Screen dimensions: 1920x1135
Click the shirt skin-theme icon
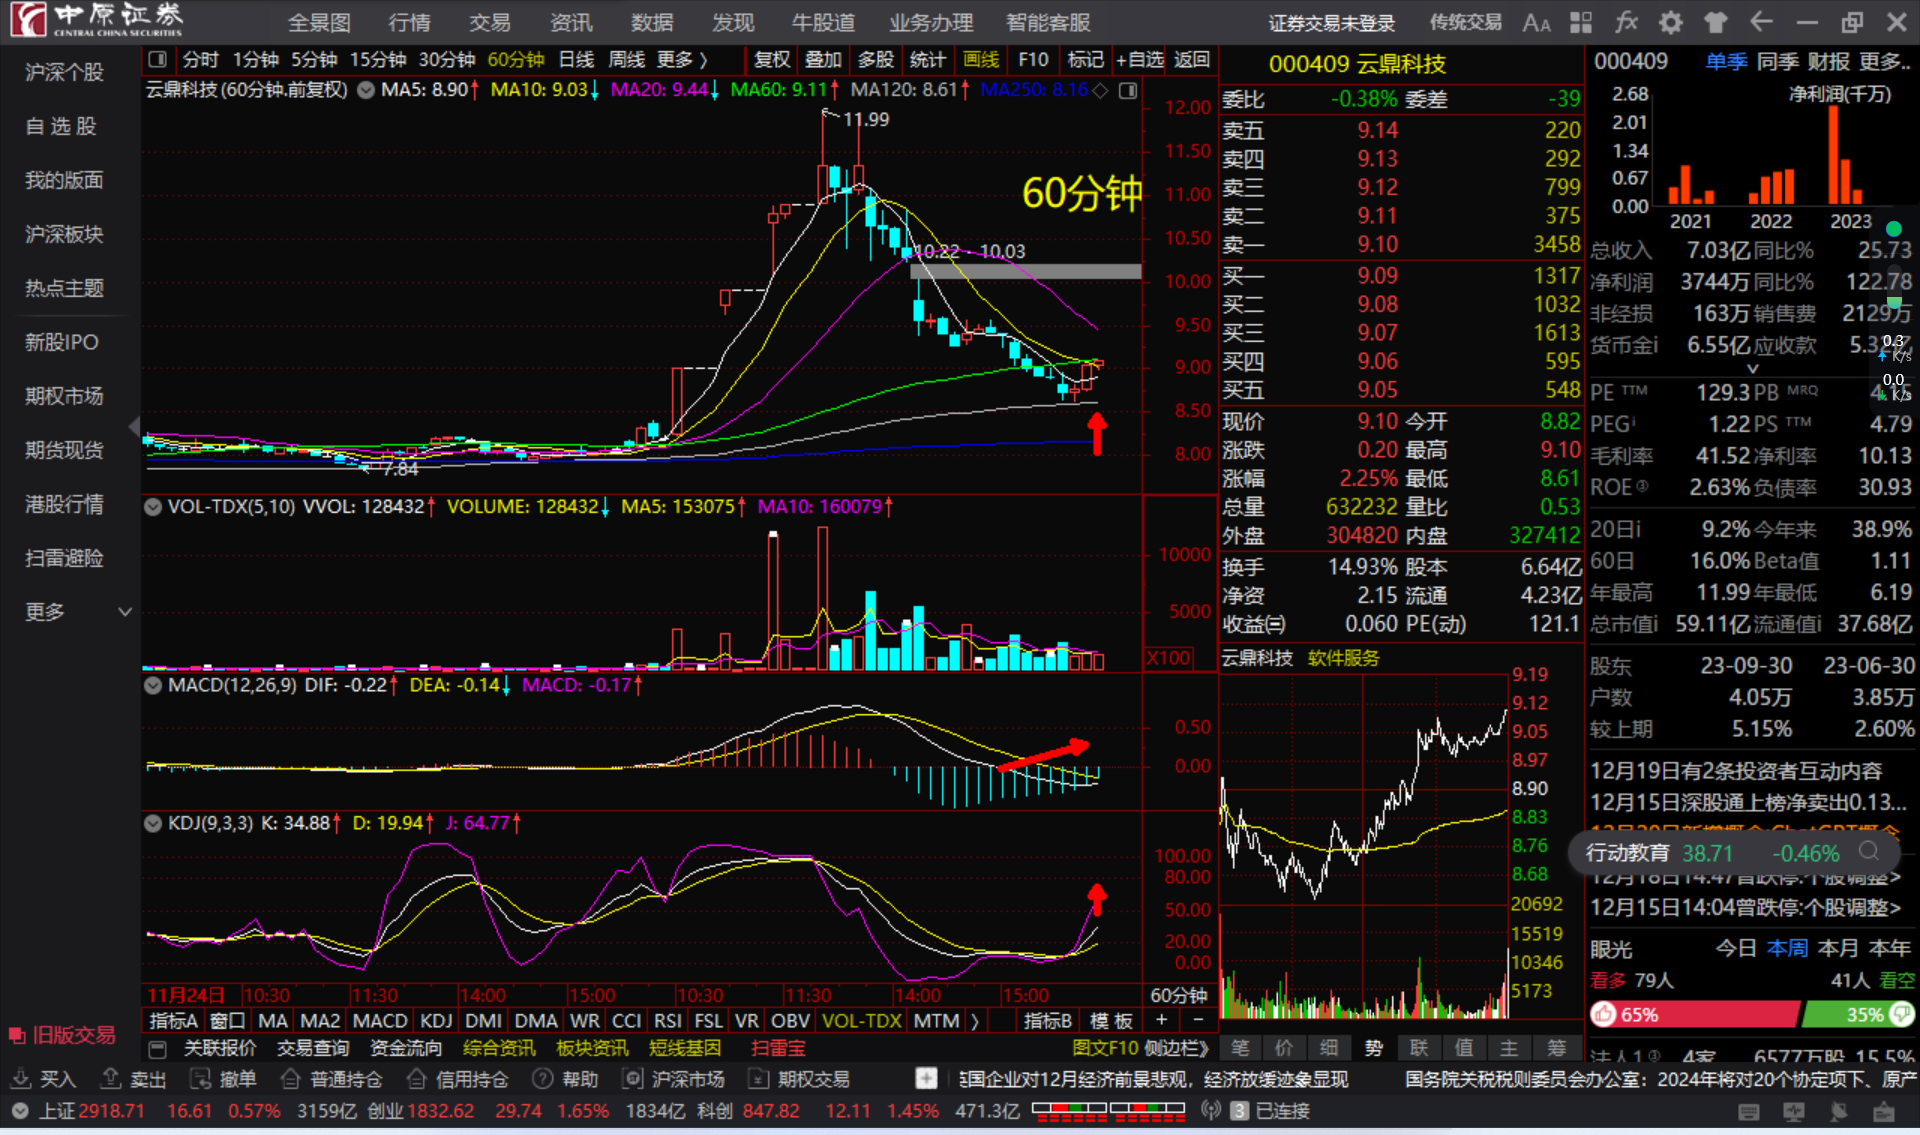tap(1716, 22)
